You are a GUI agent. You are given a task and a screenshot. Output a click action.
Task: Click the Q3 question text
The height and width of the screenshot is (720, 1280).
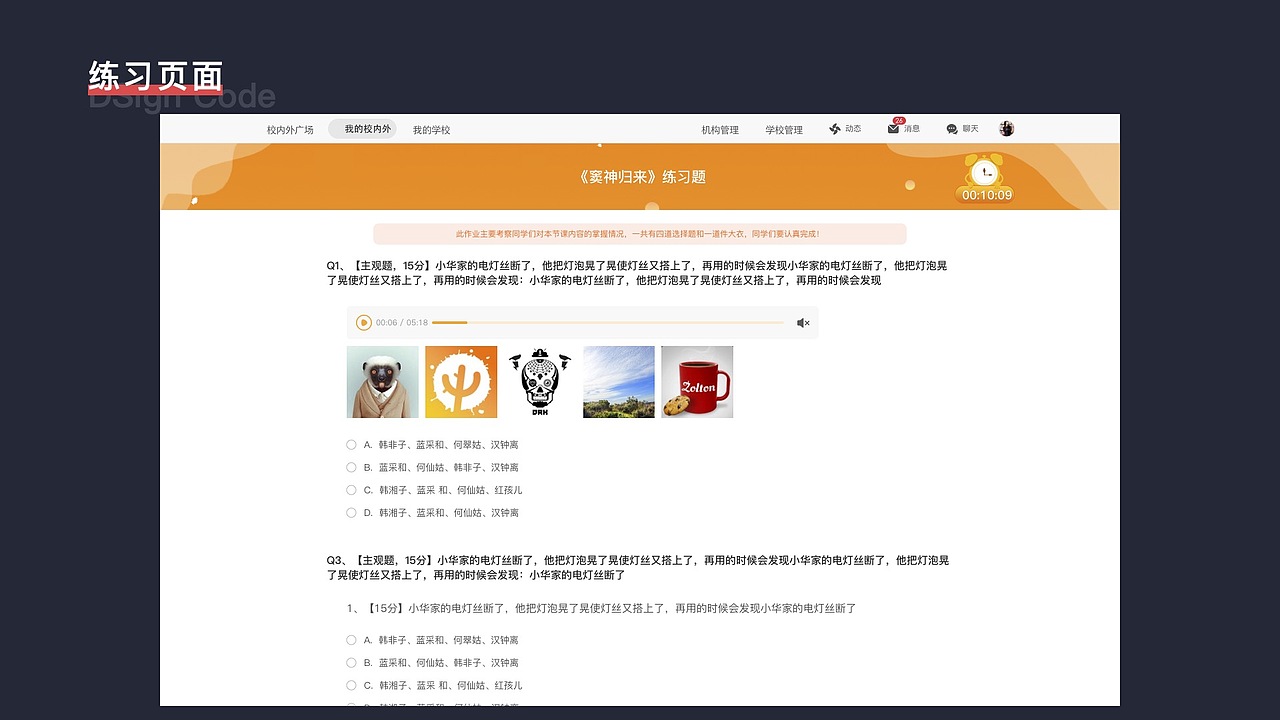[x=638, y=568]
